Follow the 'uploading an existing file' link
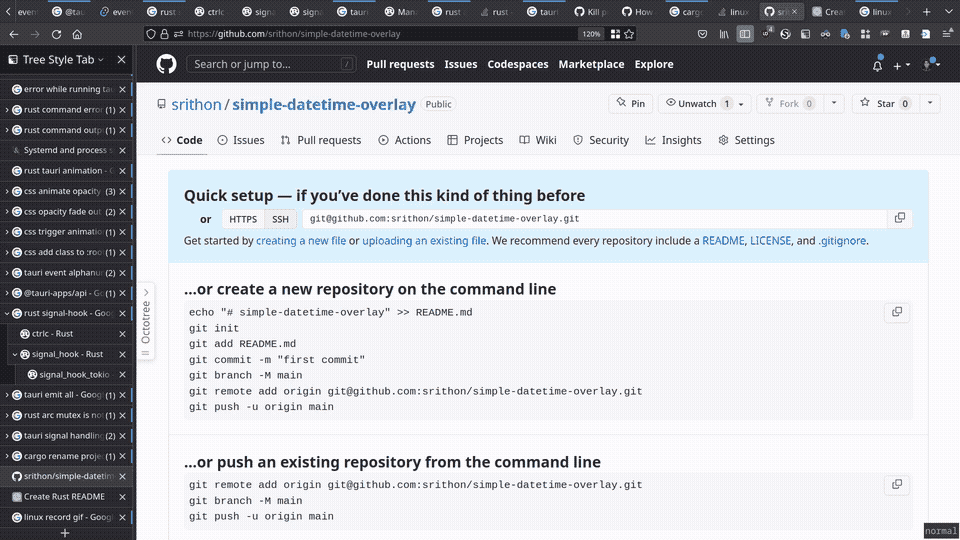960x540 pixels. (x=424, y=241)
